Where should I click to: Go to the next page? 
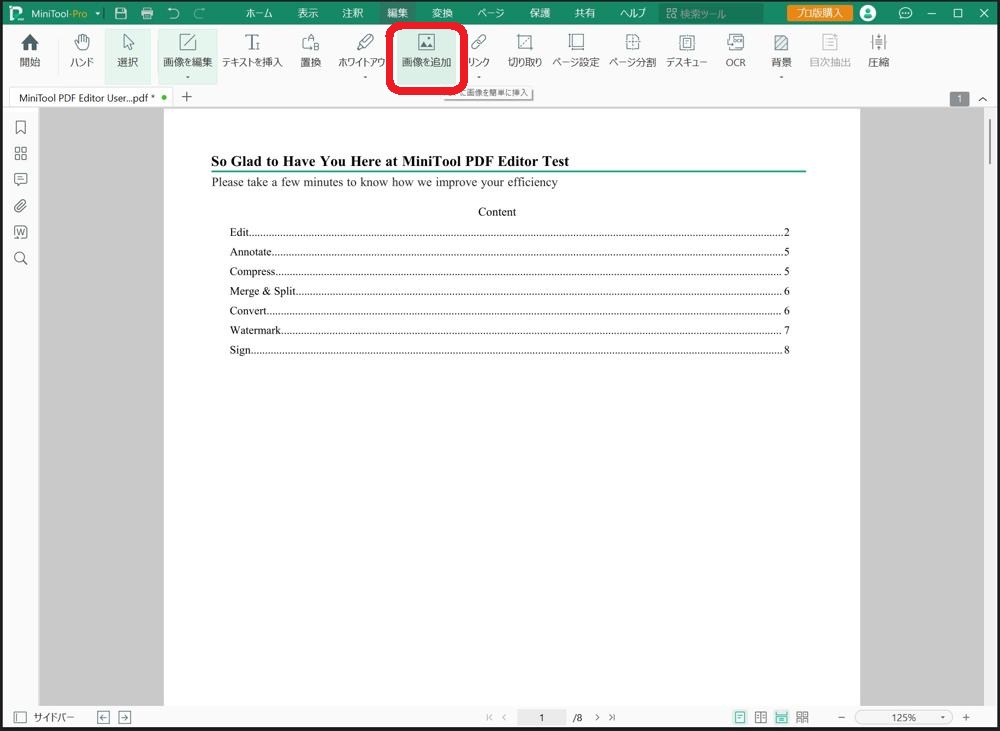point(597,718)
